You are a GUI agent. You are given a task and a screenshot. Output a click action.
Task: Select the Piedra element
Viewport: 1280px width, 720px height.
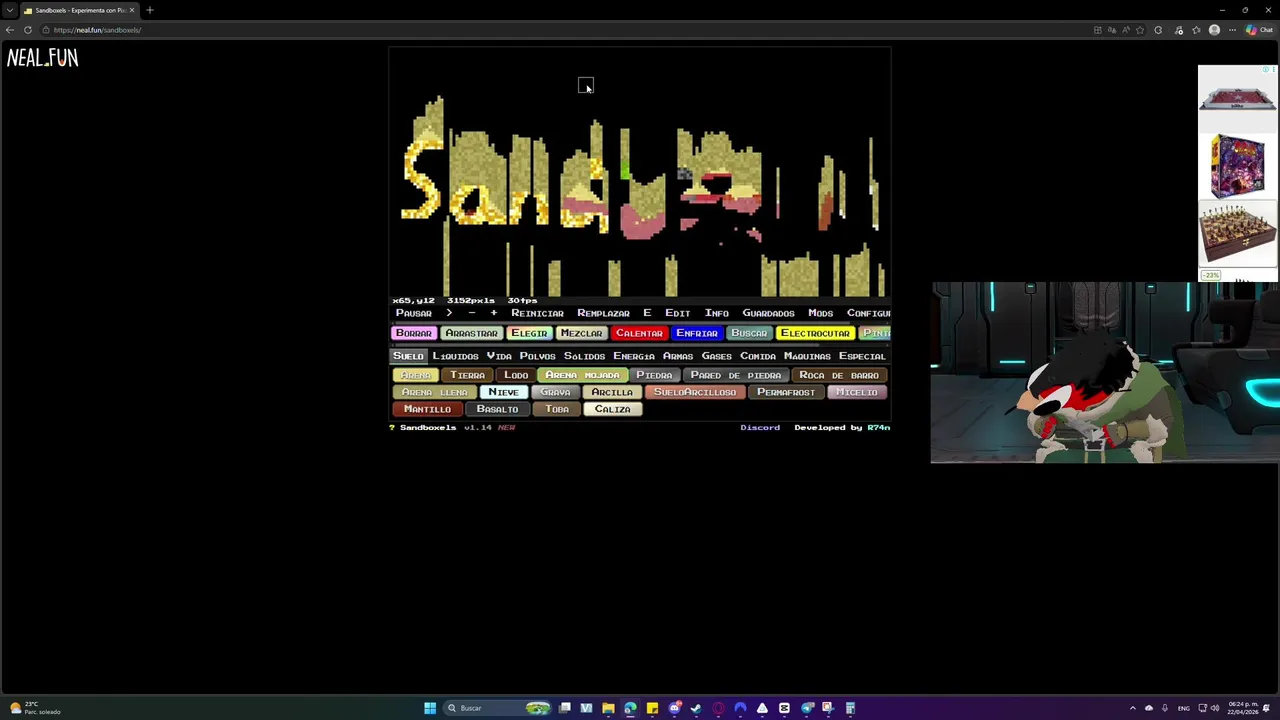(x=654, y=375)
